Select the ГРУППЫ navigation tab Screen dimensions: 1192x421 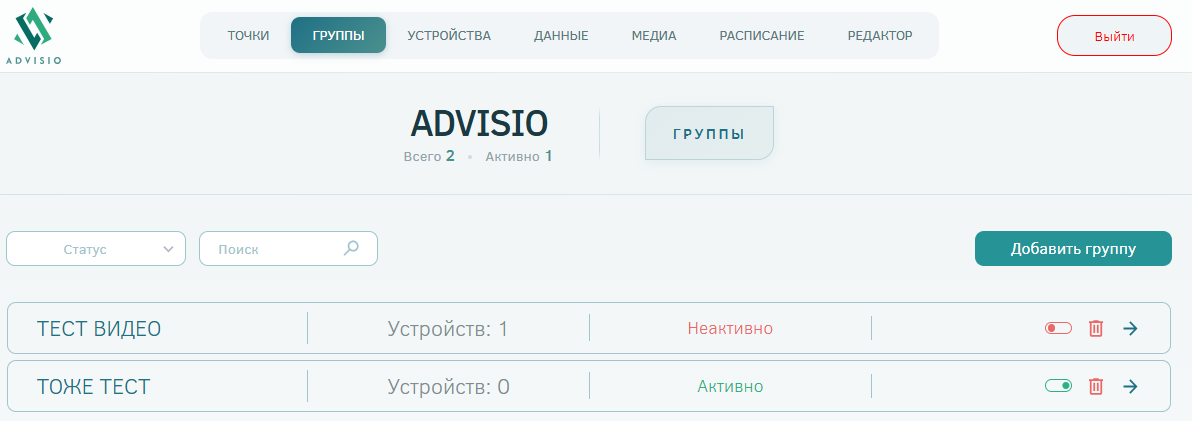[338, 35]
